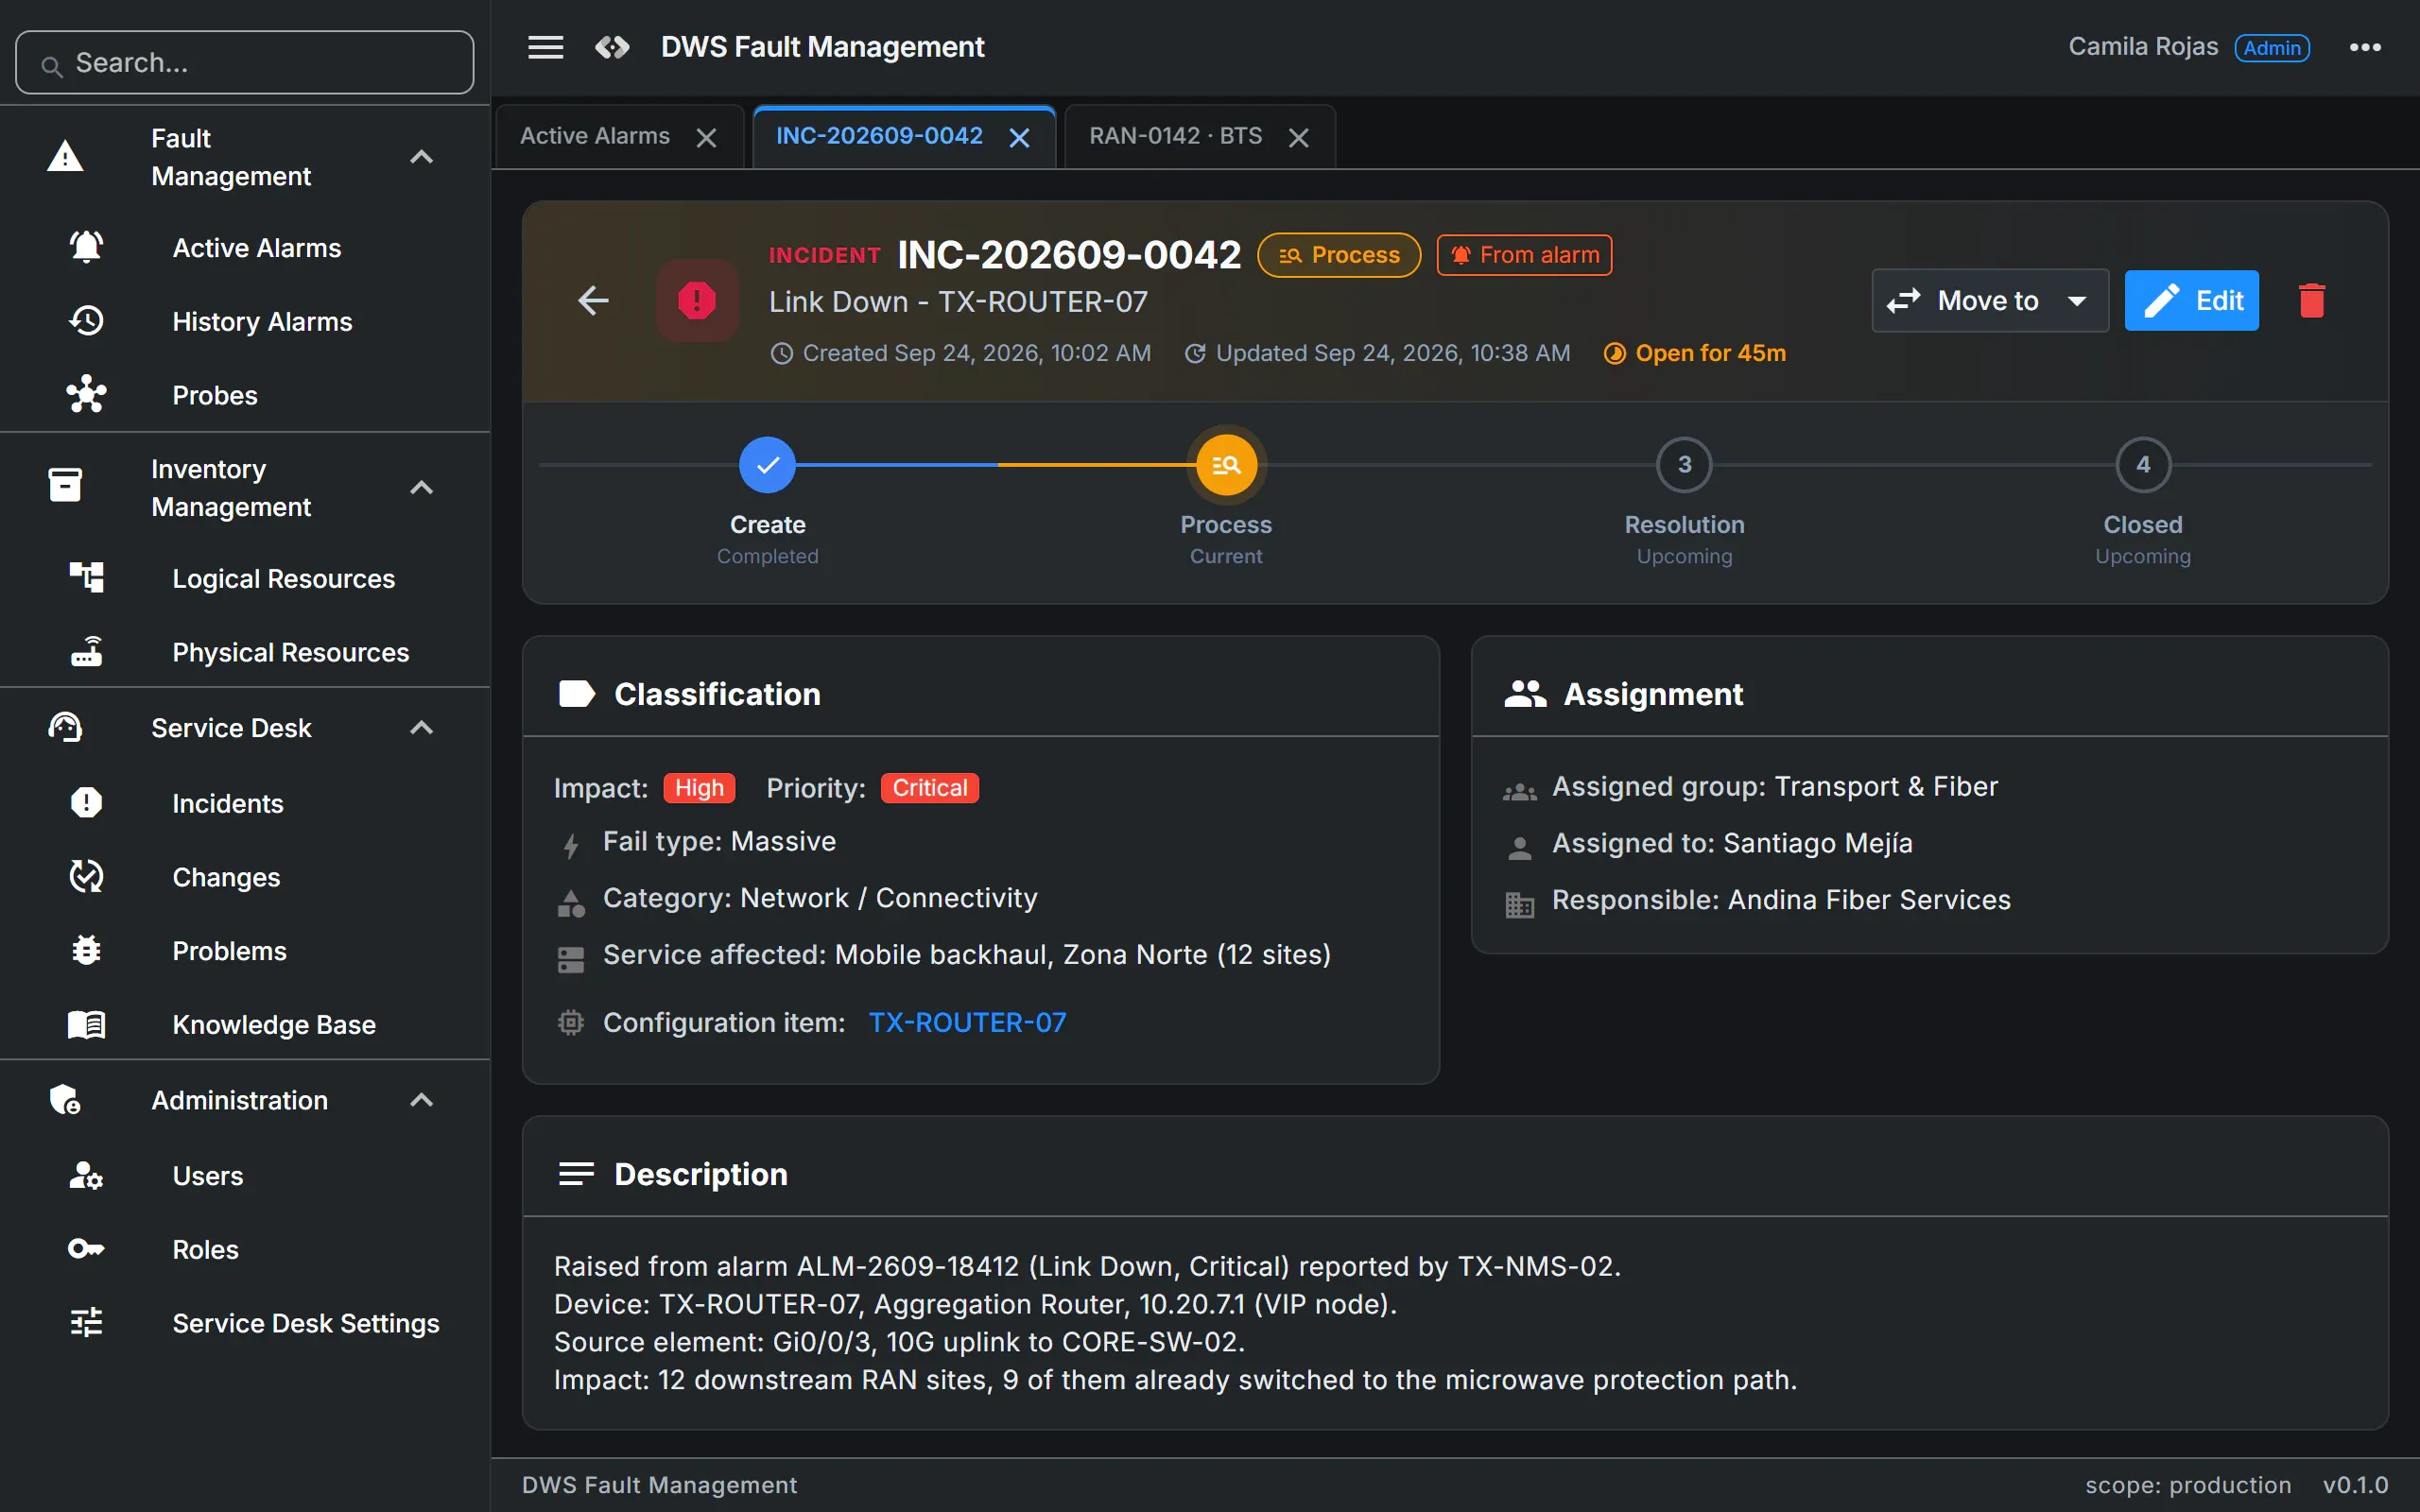Collapse the Administration section chevron
This screenshot has height=1512, width=2420.
pos(422,1100)
